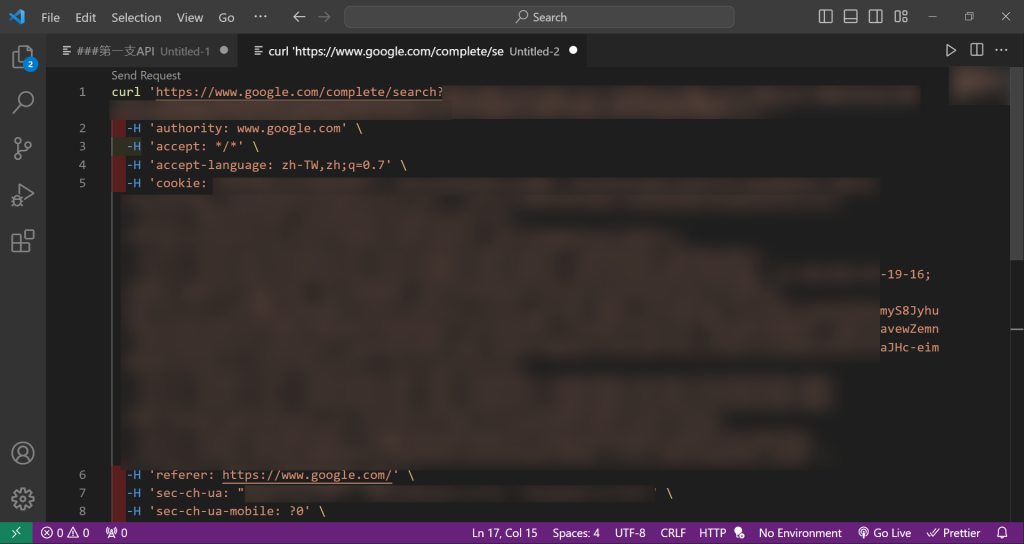Open the Explorer view in activity bar
1024x544 pixels.
click(x=23, y=57)
